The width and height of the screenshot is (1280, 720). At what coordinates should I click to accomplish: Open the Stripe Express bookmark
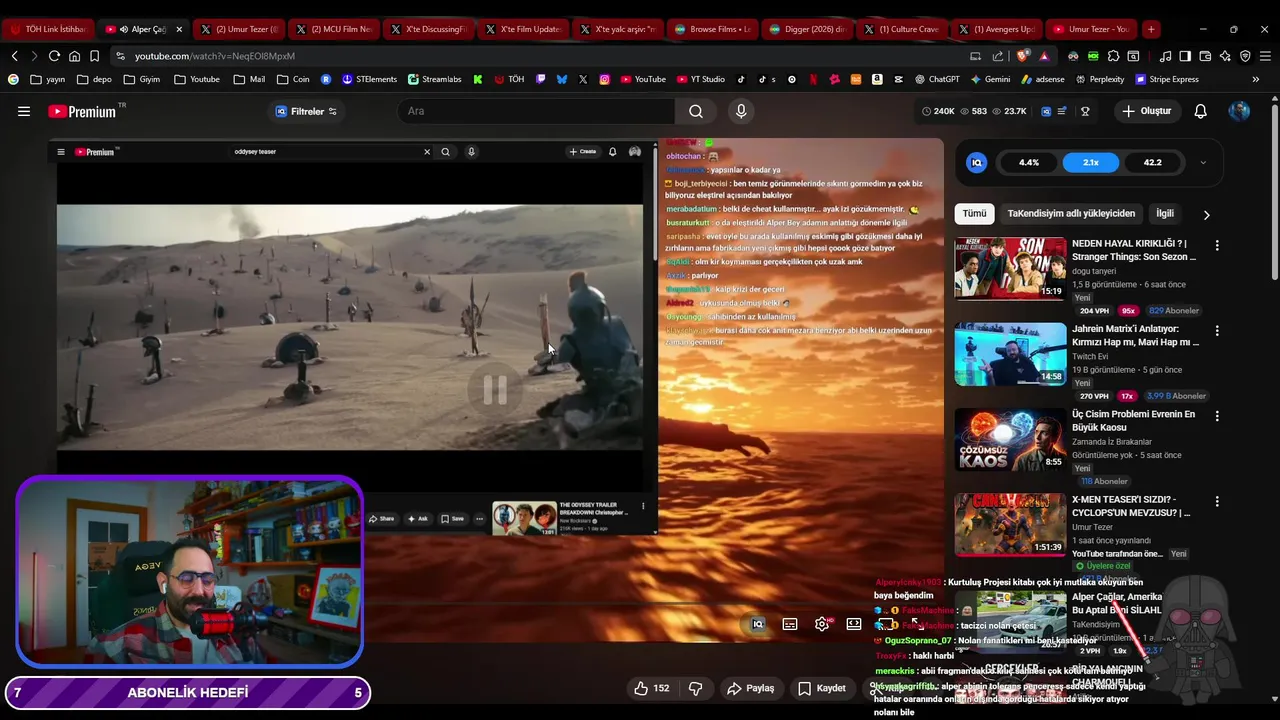click(x=1166, y=79)
